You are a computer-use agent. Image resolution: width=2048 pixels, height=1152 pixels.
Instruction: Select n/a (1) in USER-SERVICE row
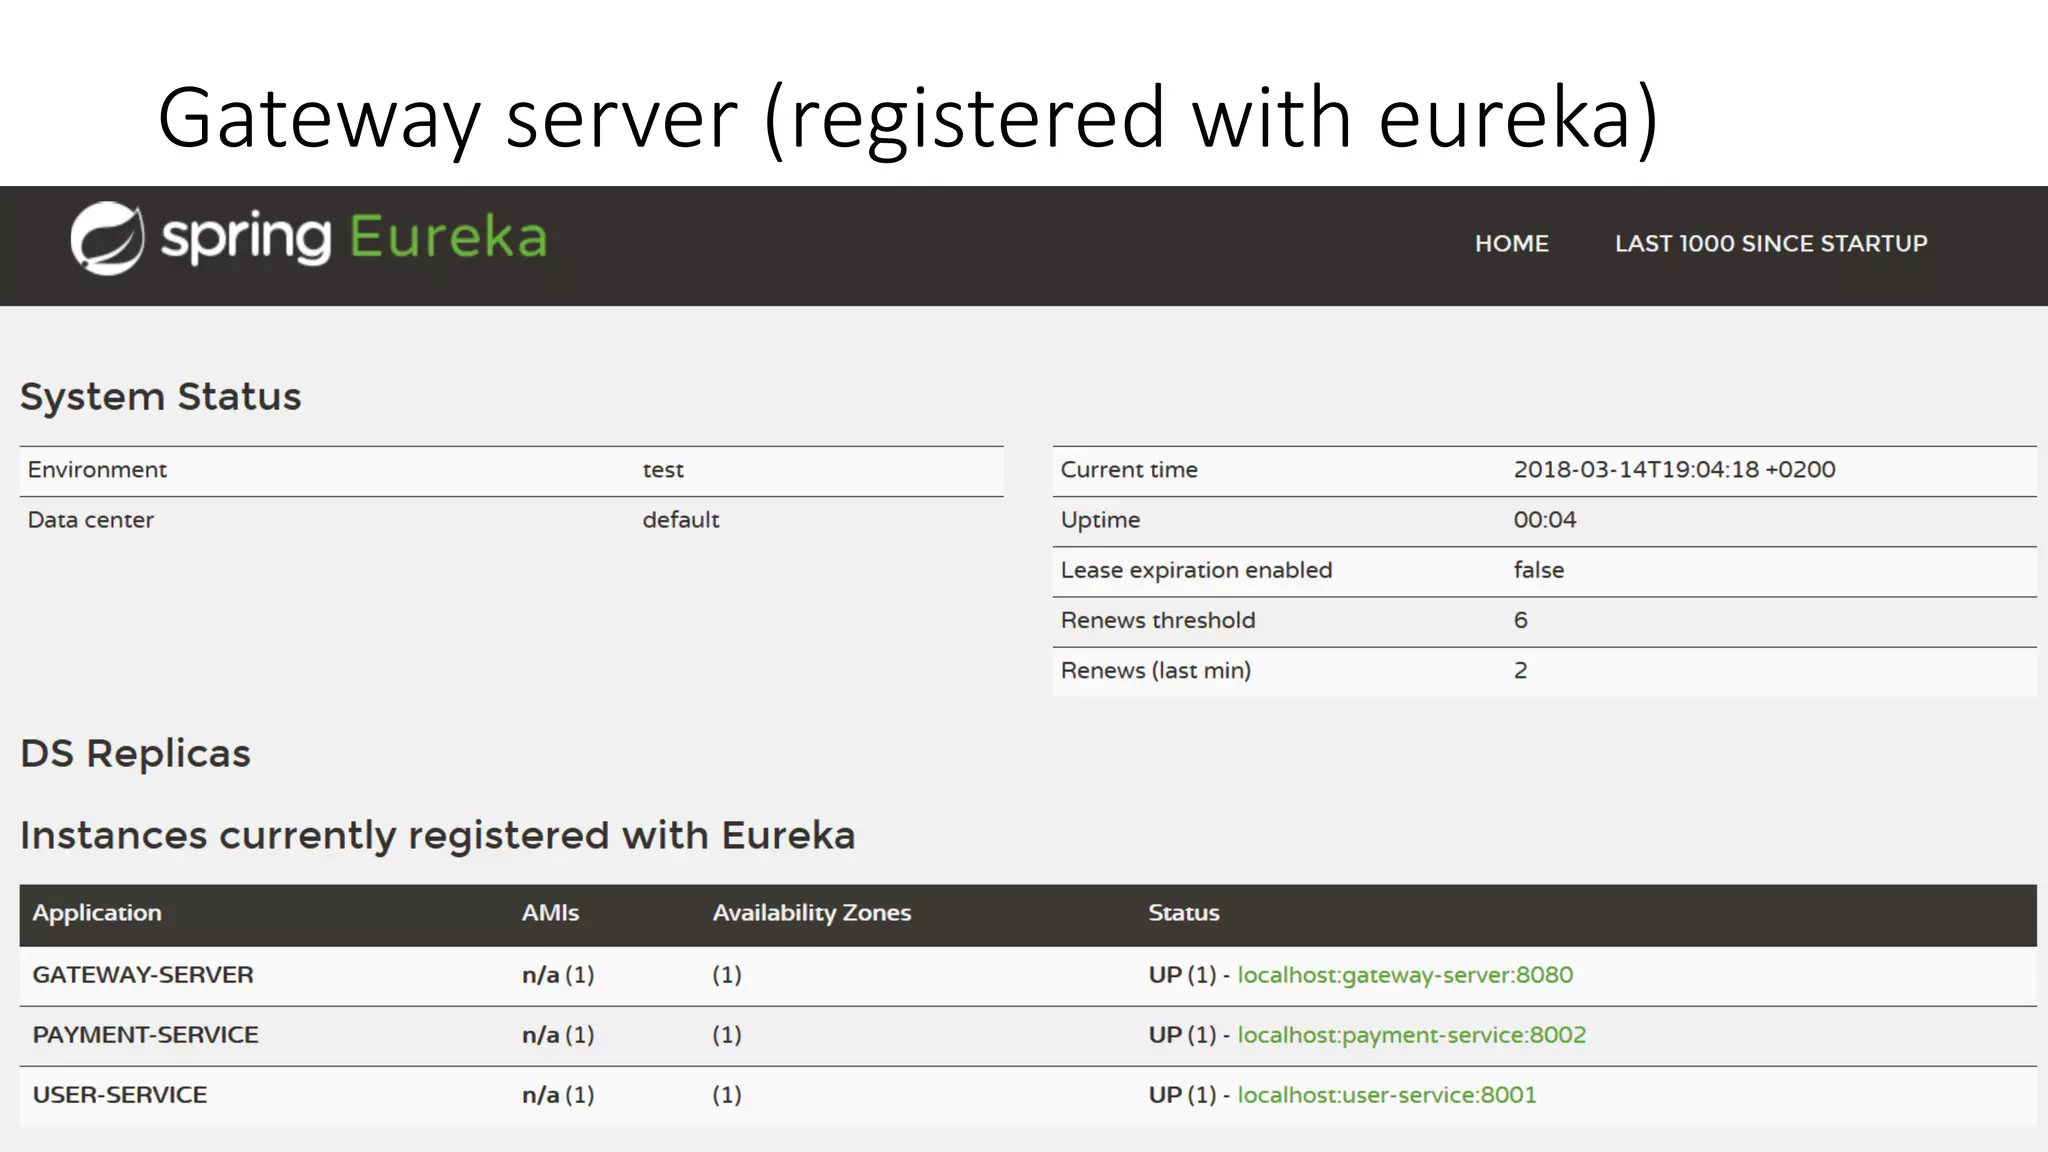pyautogui.click(x=558, y=1095)
